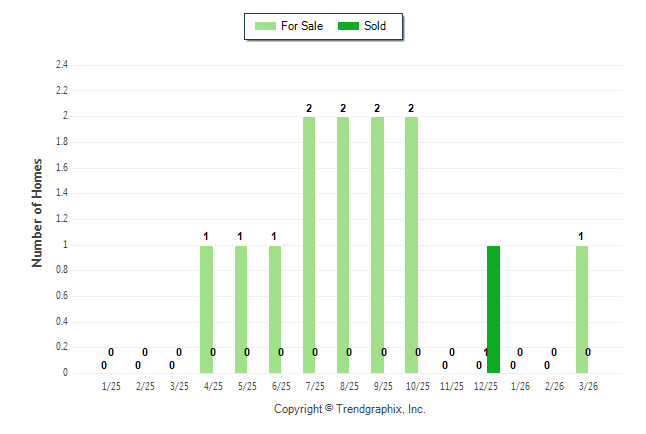The width and height of the screenshot is (646, 434).
Task: Click the 4/25 For Sale bar
Action: pos(206,309)
